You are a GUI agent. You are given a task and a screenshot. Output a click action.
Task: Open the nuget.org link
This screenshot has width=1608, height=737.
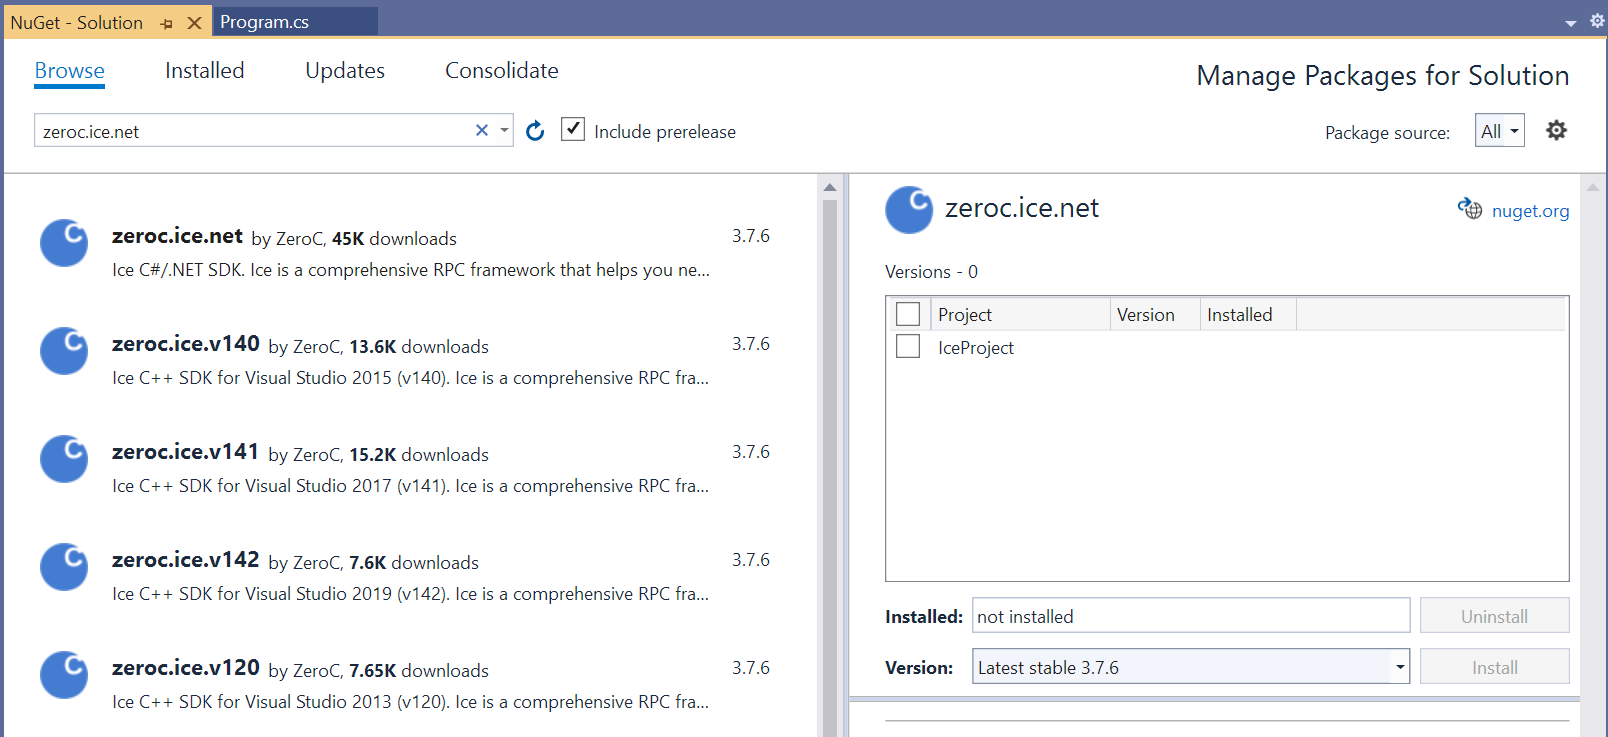pos(1530,211)
